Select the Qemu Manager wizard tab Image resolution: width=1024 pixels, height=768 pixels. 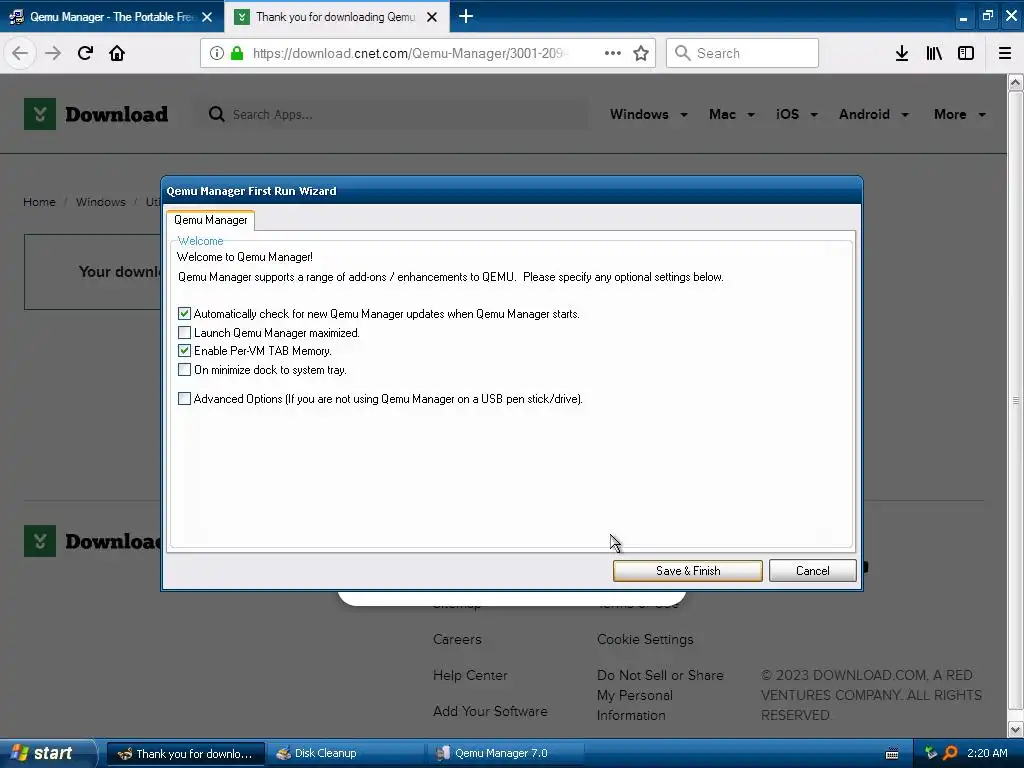210,220
